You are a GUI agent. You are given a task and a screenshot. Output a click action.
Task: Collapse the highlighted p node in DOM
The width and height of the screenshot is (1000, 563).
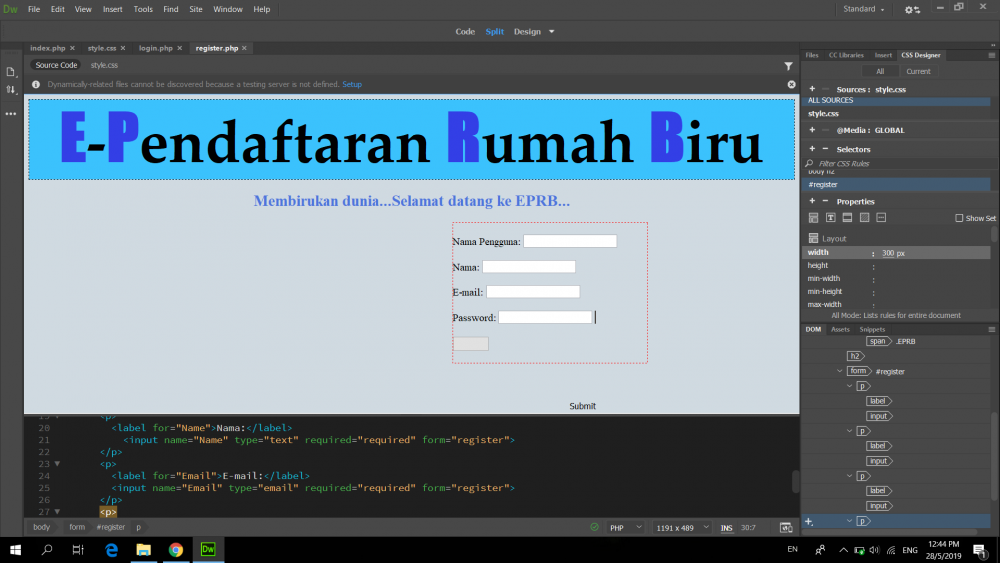849,522
